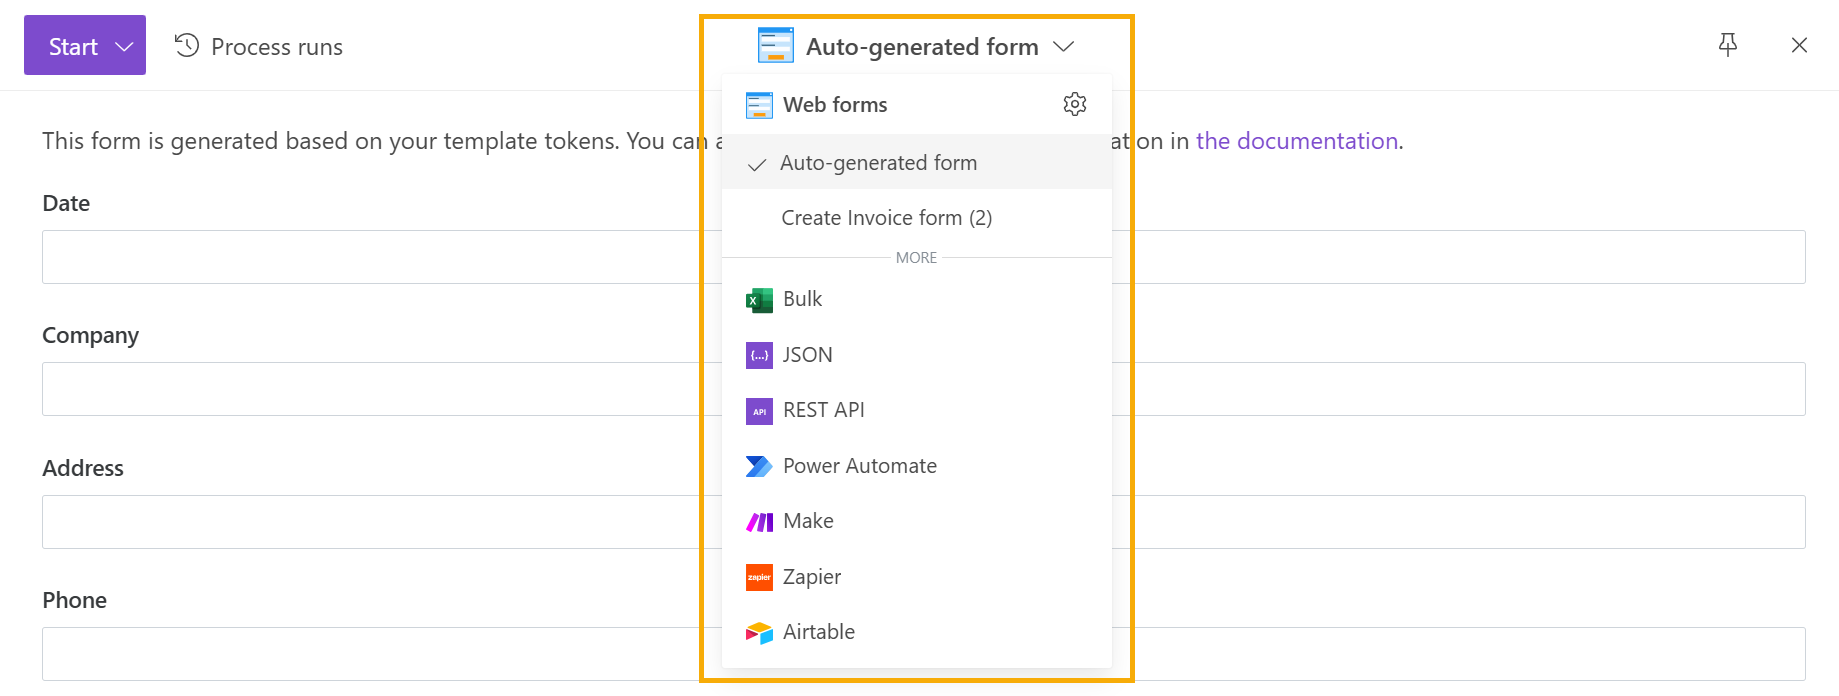Click the Web forms icon in menu header
Image resolution: width=1839 pixels, height=696 pixels.
pyautogui.click(x=759, y=105)
